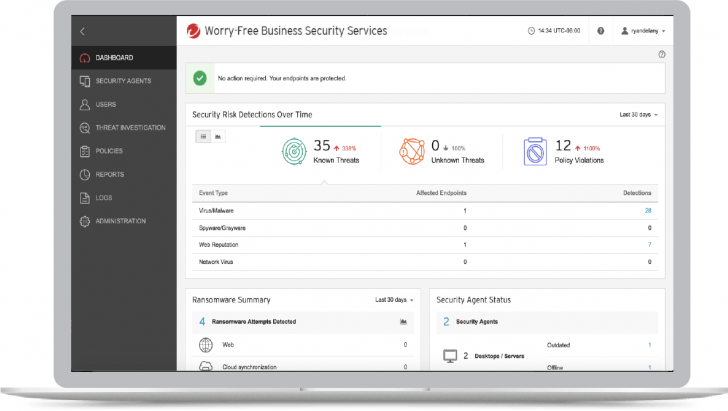Click the small page help icon below header
Screen dimensions: 728x411
coord(662,54)
